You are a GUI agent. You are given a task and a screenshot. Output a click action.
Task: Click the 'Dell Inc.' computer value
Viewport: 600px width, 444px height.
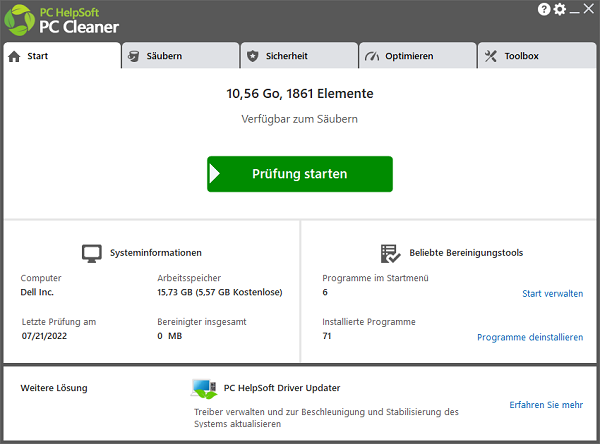pyautogui.click(x=37, y=292)
